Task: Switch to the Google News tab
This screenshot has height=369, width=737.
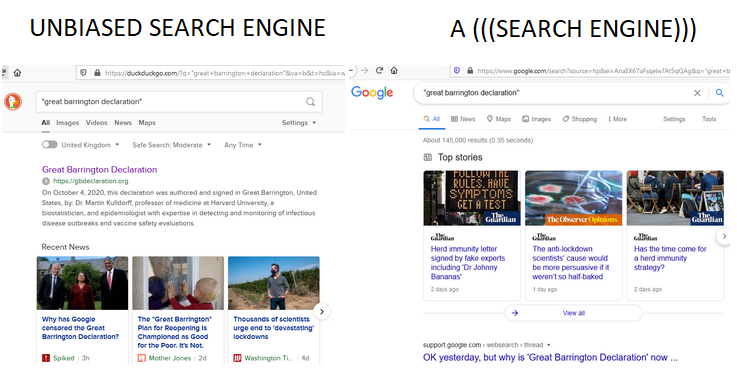Action: tap(463, 119)
